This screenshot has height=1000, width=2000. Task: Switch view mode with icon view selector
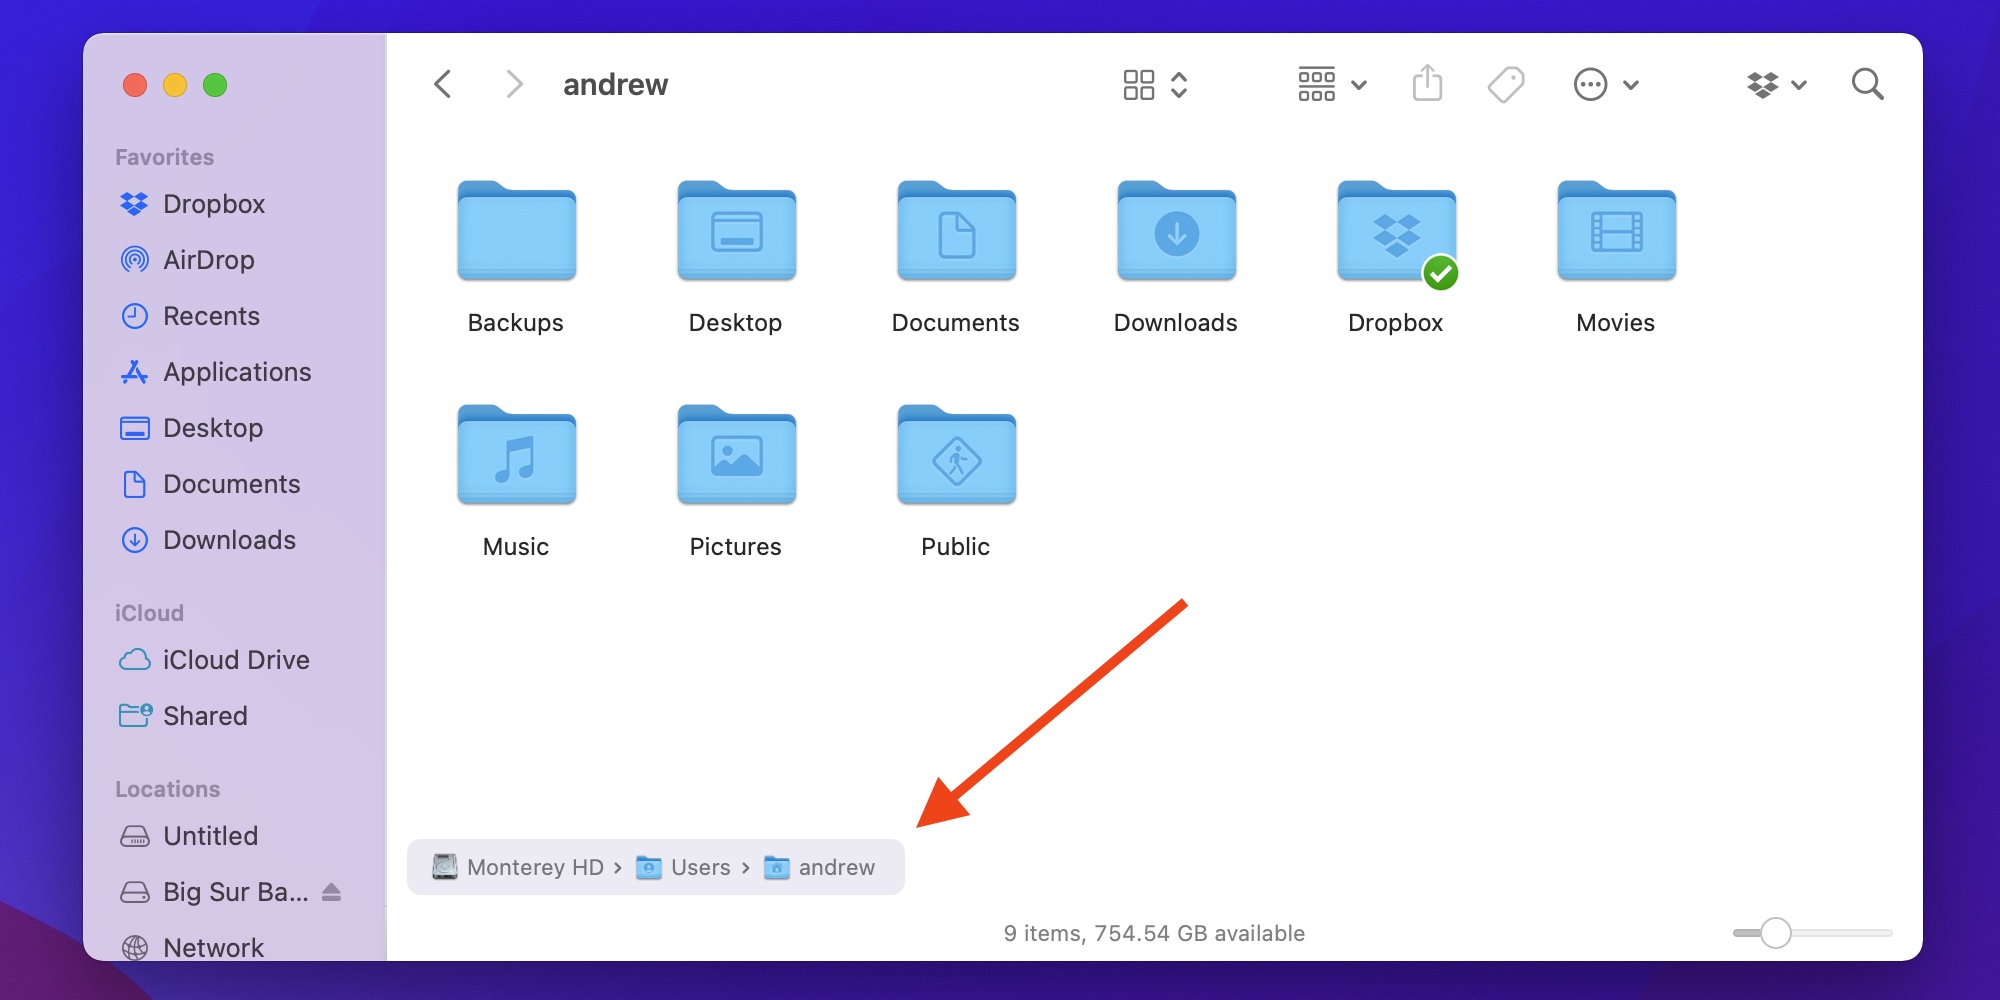pos(1154,85)
